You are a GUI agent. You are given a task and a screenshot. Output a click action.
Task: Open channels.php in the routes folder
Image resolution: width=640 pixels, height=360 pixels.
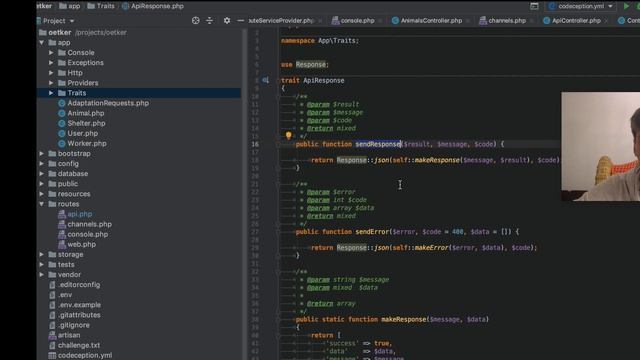click(85, 224)
